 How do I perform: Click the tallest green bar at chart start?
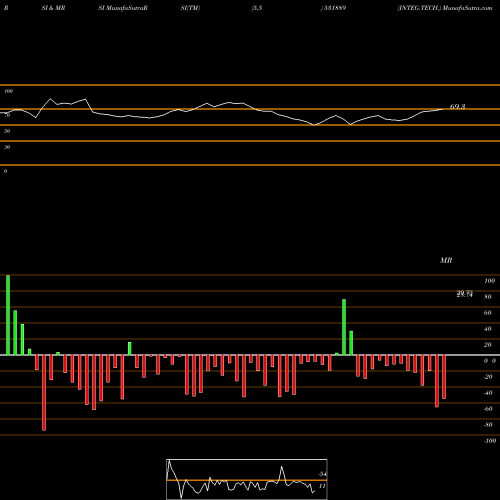[8, 315]
